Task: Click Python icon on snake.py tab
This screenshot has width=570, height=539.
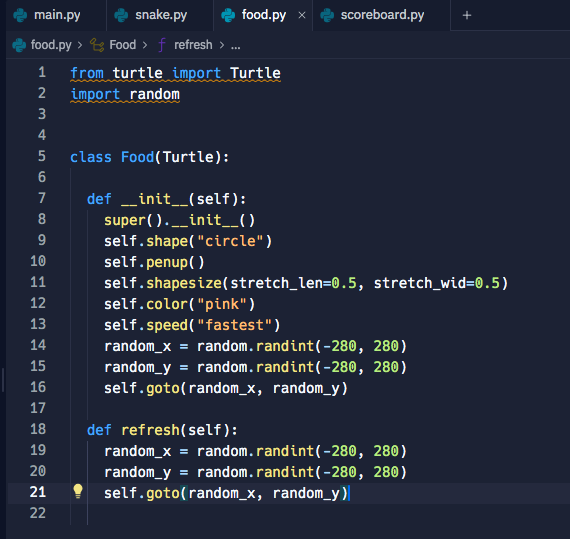Action: pyautogui.click(x=121, y=15)
